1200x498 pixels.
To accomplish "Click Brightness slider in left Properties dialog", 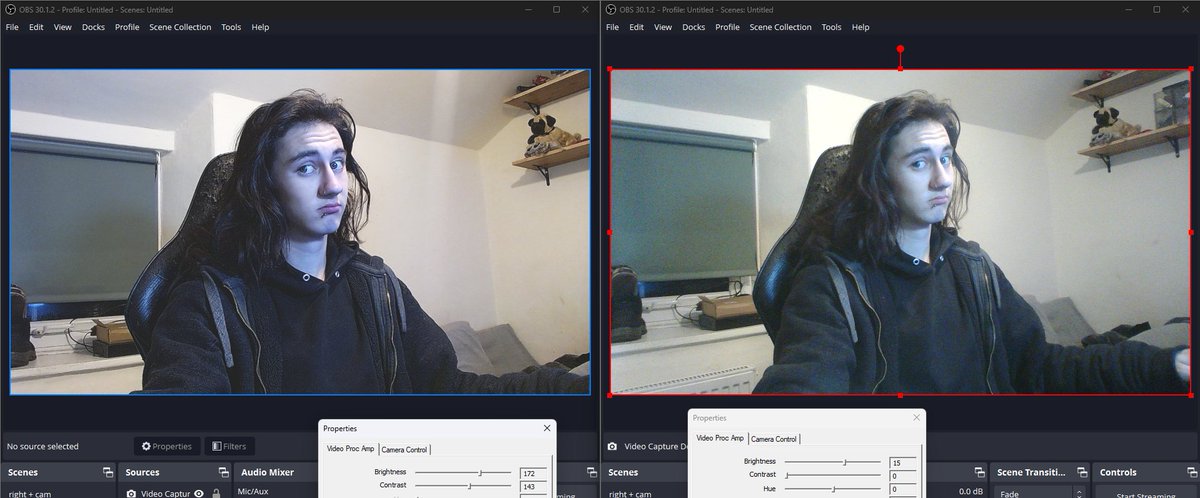I will (464, 471).
